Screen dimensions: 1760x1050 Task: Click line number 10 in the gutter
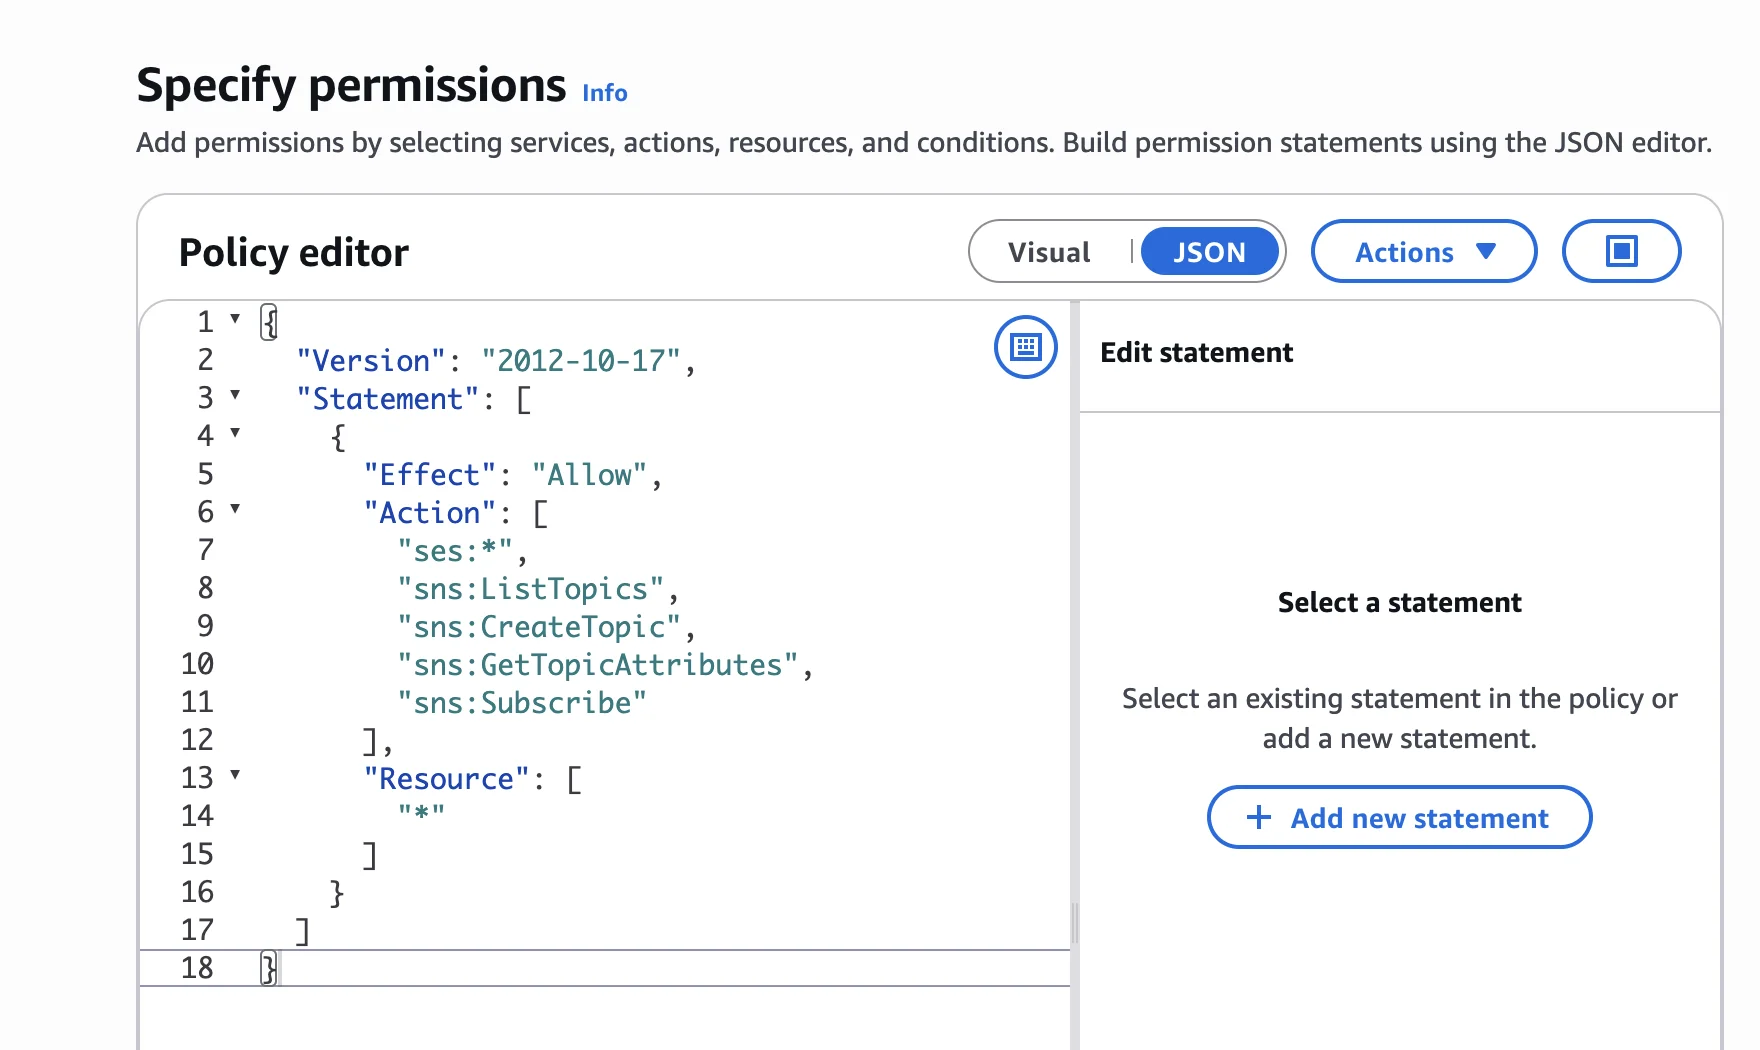(x=197, y=664)
